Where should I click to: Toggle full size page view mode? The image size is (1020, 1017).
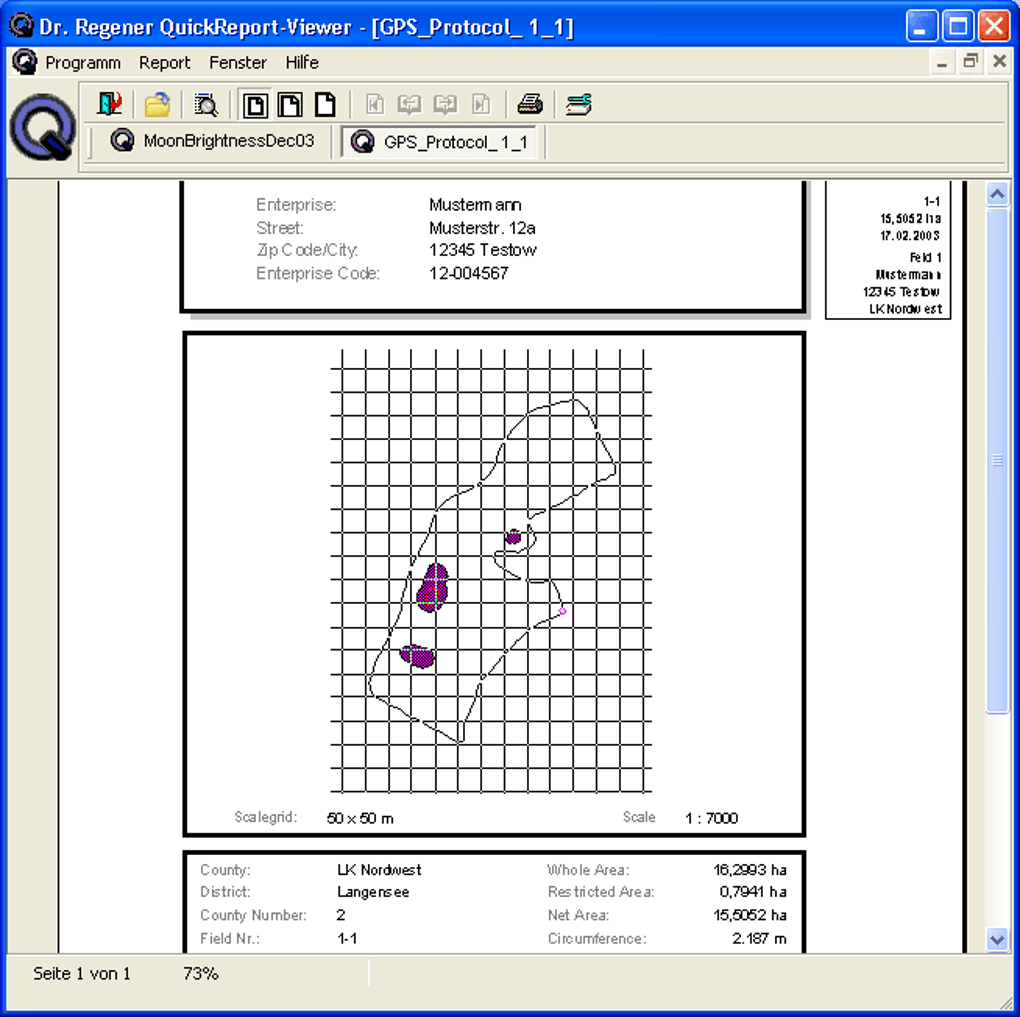coord(324,103)
